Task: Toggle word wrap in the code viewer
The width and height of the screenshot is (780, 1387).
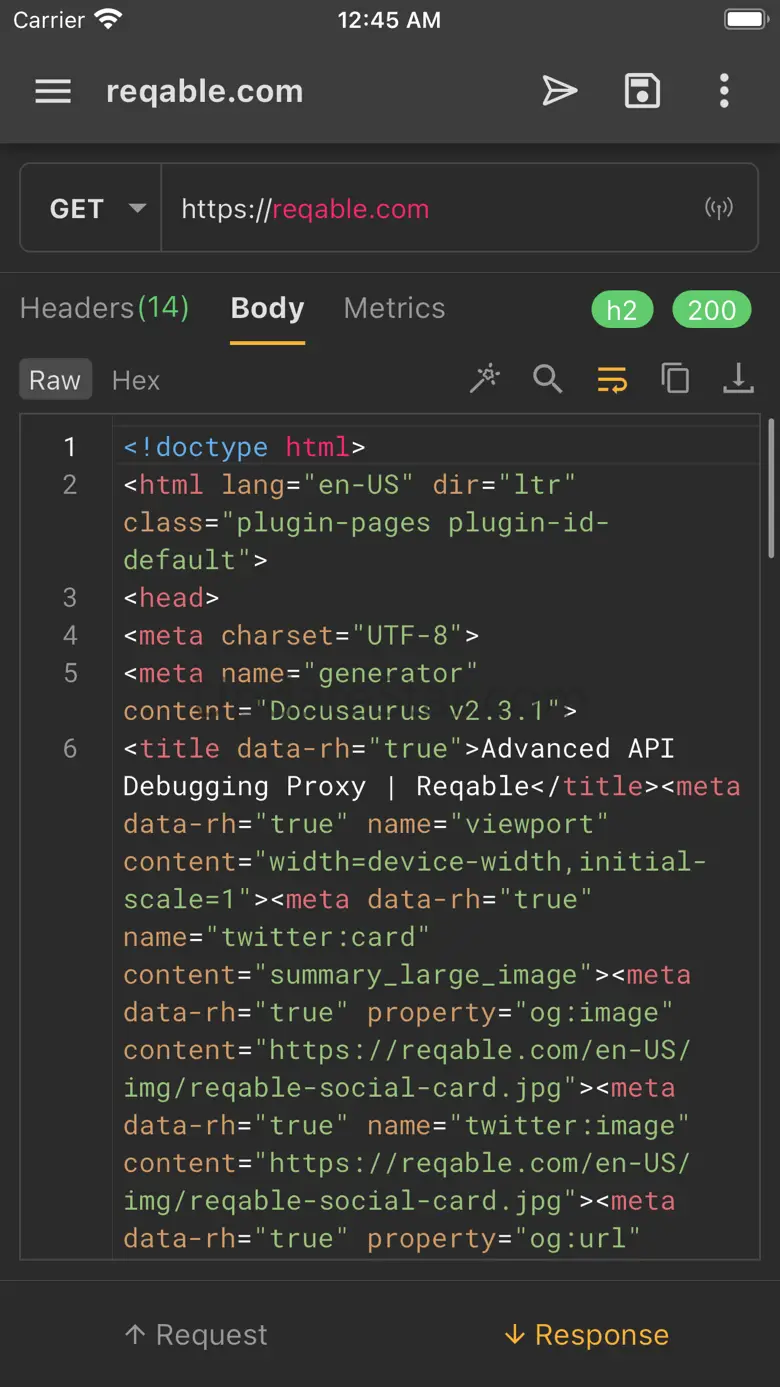Action: tap(612, 380)
